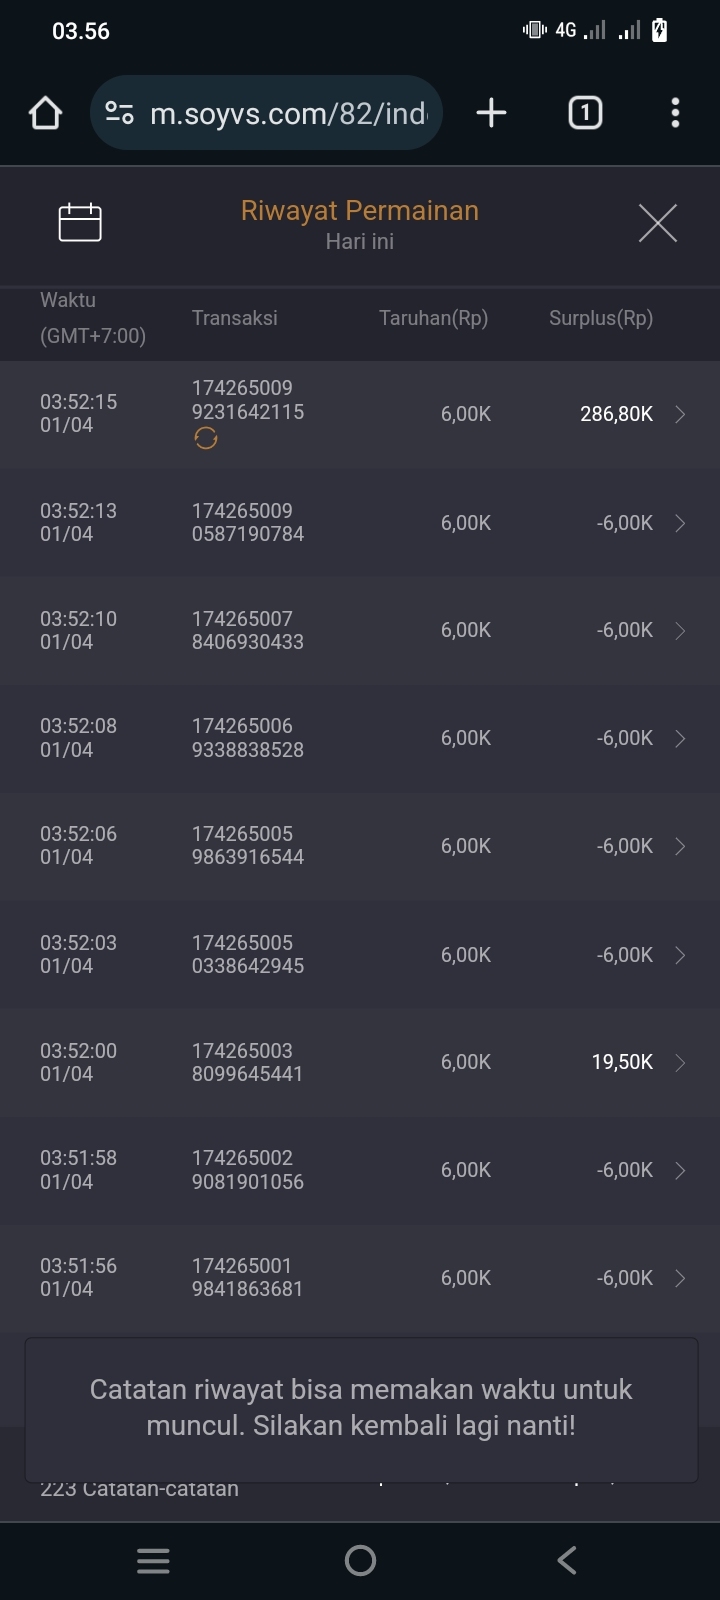Image resolution: width=720 pixels, height=1600 pixels.
Task: Open the tab switcher showing 1 tab
Action: tap(585, 113)
